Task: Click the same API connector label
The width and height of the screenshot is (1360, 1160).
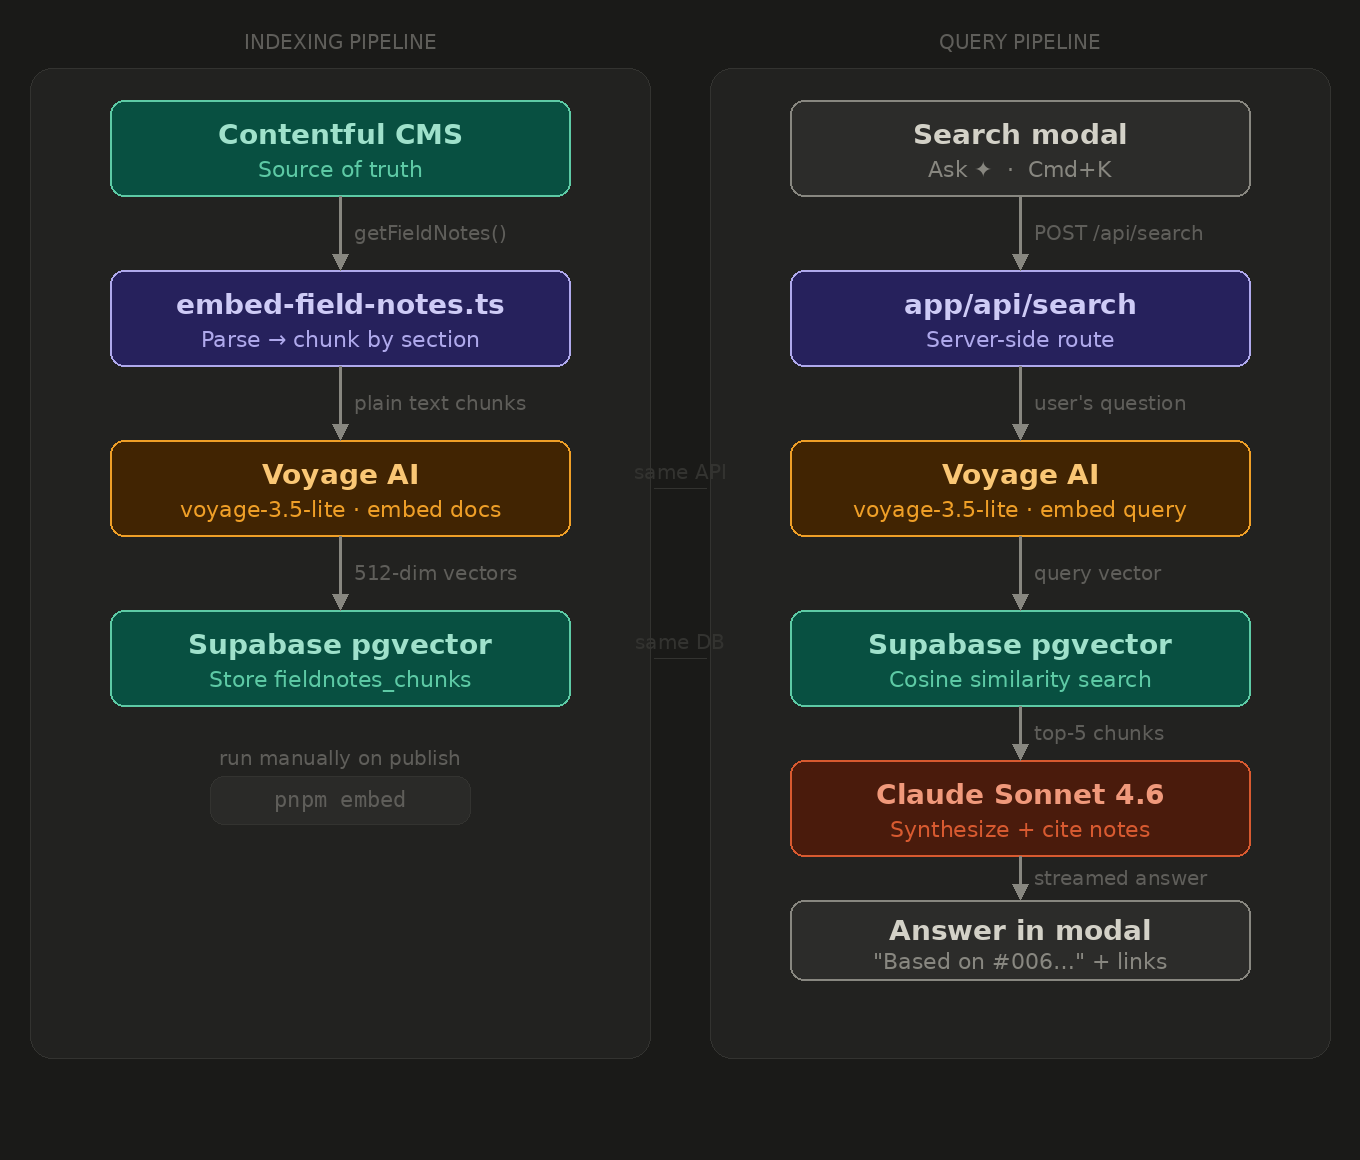Action: (680, 472)
